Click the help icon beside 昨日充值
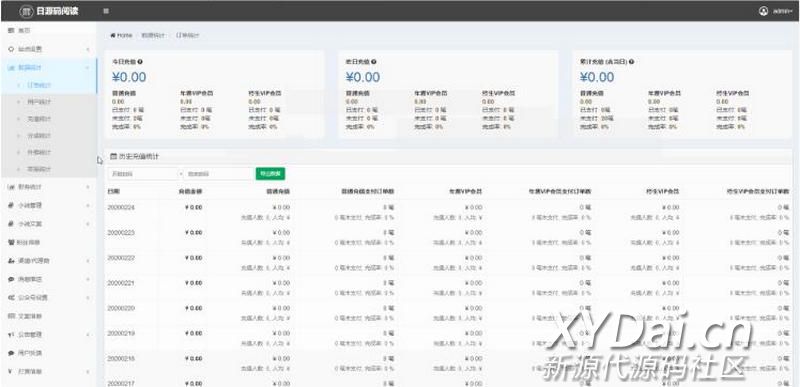Screen dimensions: 800x387 pos(373,62)
